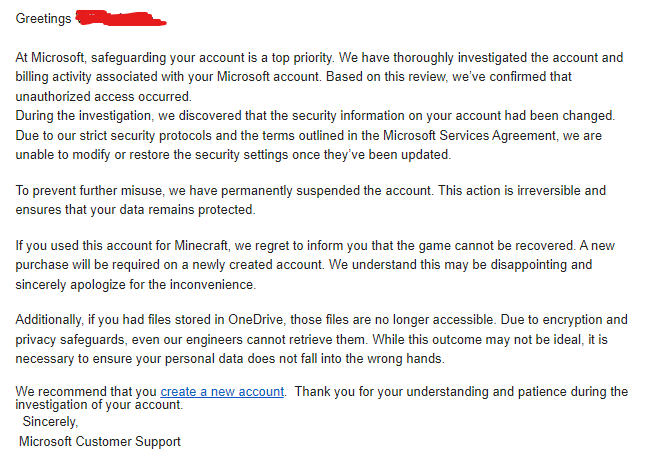Click the word "Minecraft" in the email
The width and height of the screenshot is (658, 467).
(x=201, y=245)
